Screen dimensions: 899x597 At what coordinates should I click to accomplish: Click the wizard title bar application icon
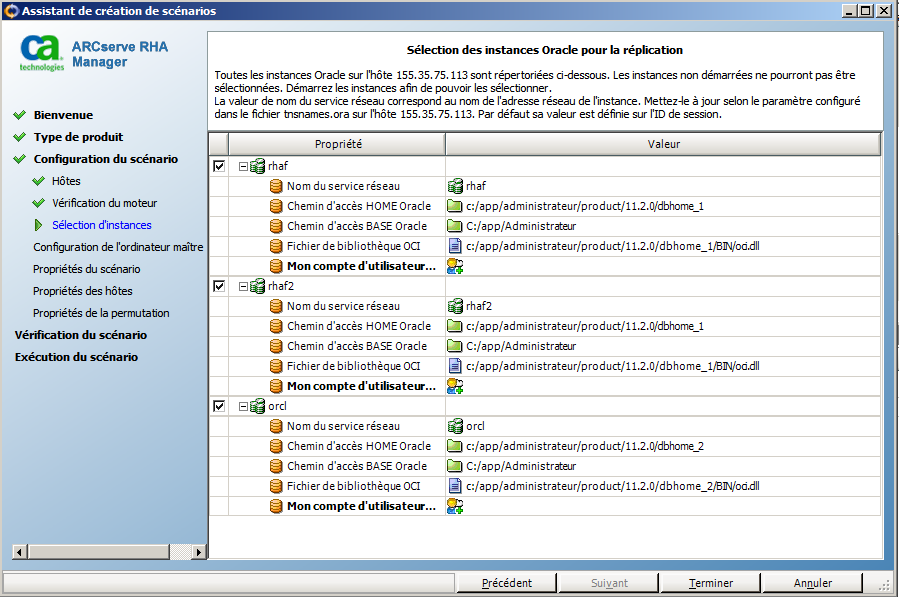tap(11, 11)
